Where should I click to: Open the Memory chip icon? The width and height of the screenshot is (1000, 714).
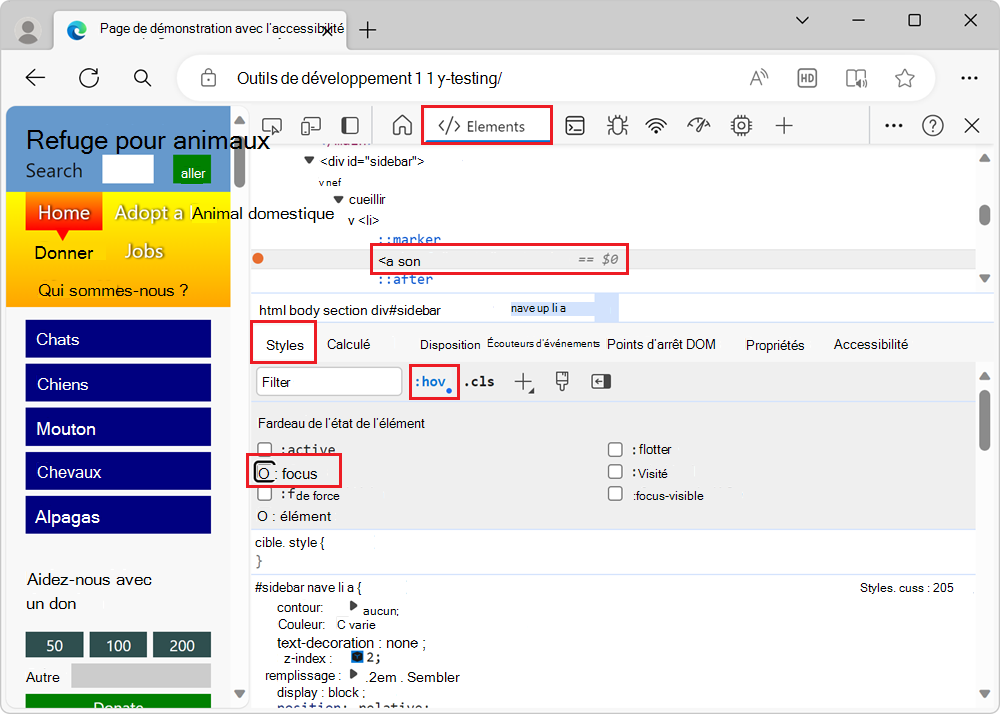(x=741, y=126)
